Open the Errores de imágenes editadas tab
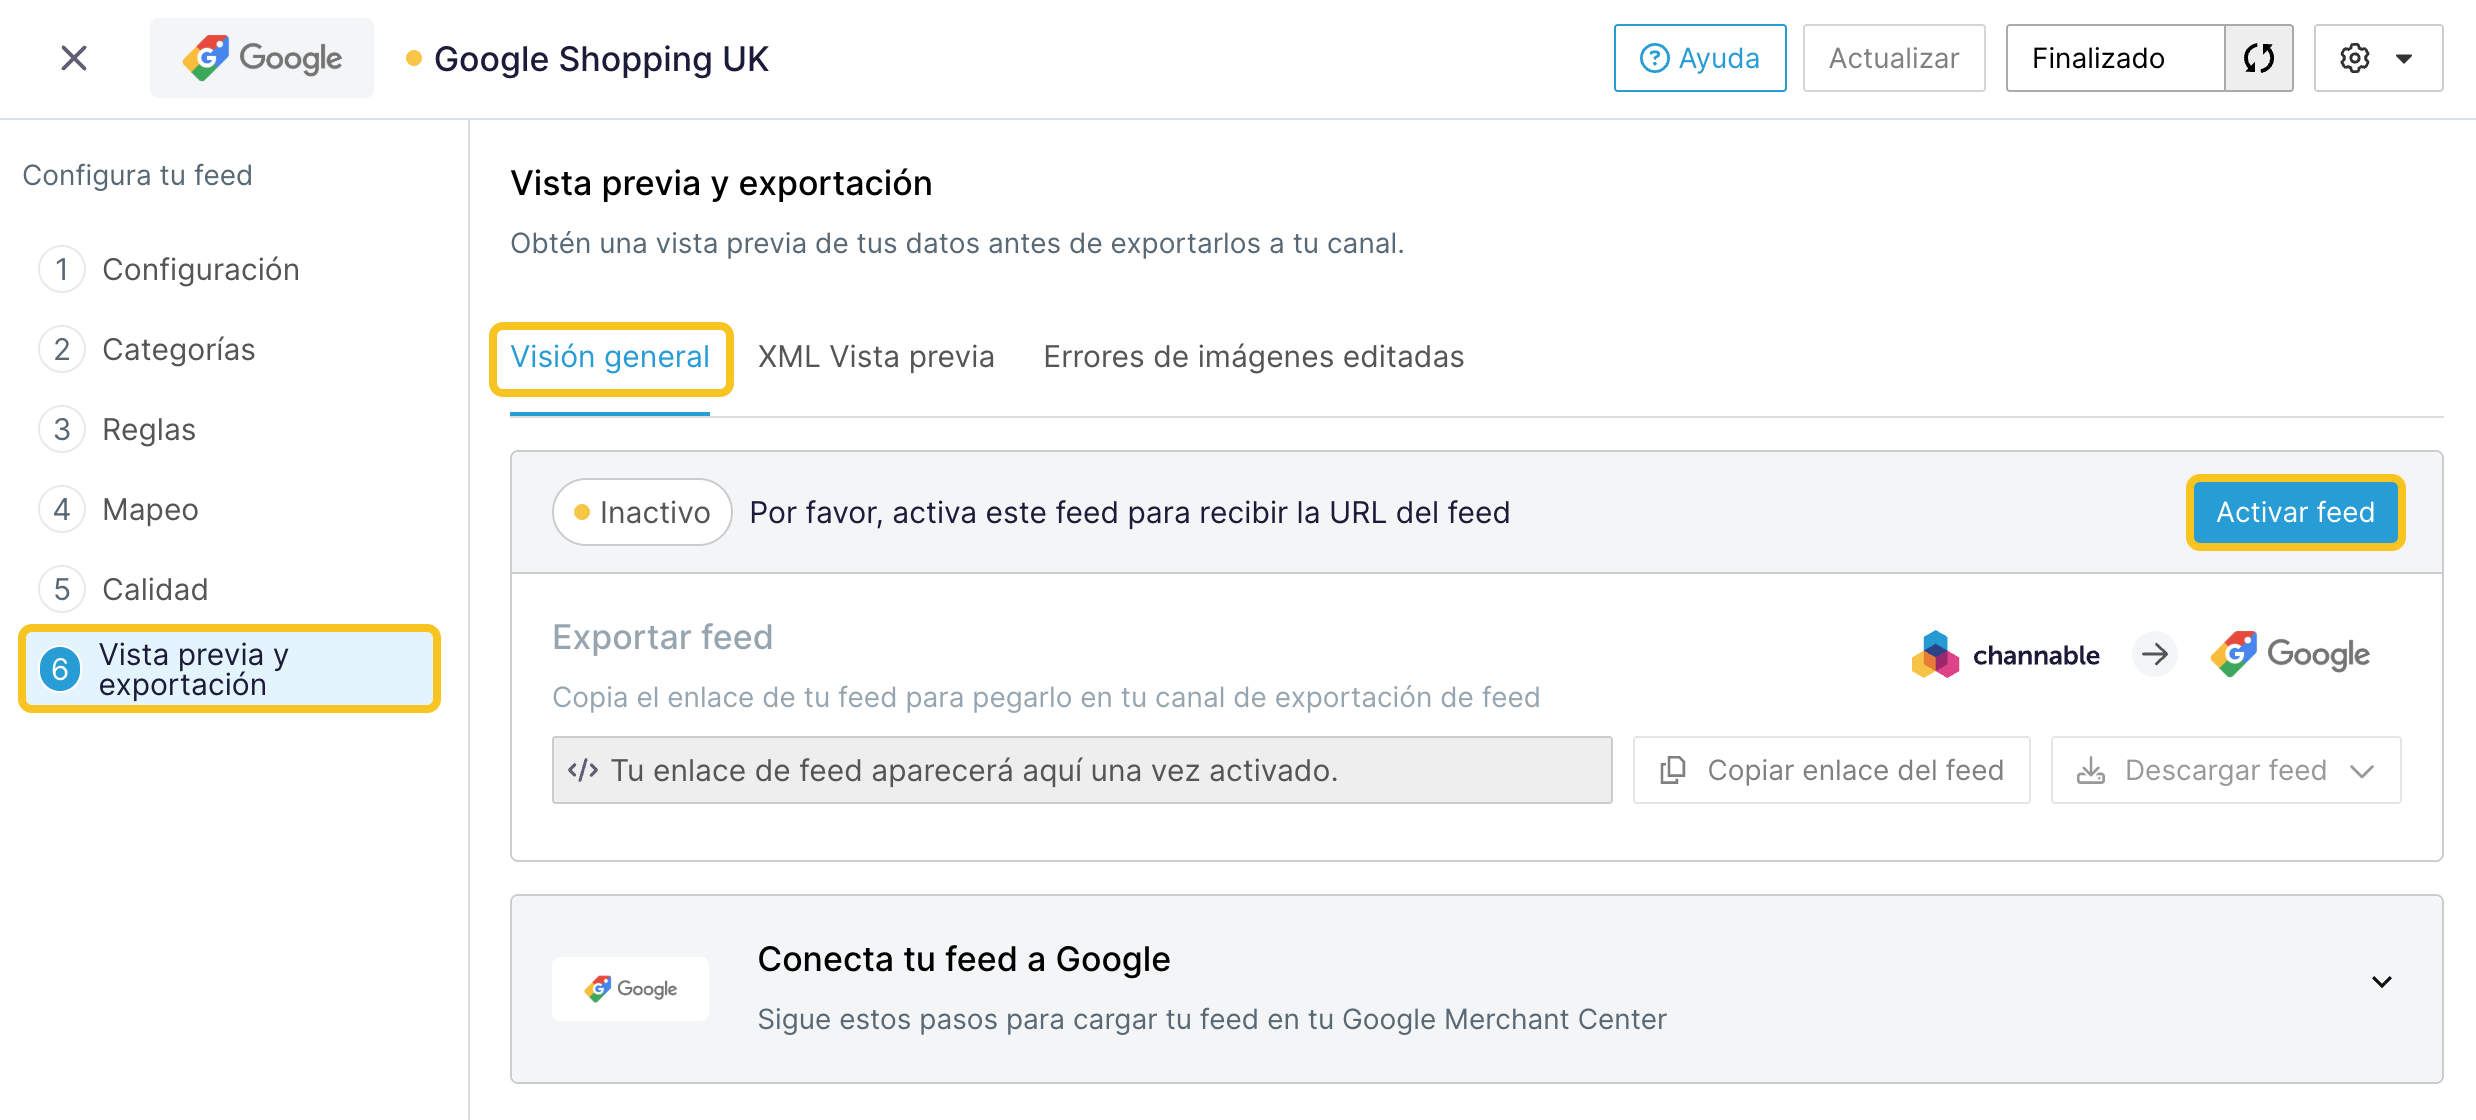The image size is (2476, 1120). (x=1254, y=357)
